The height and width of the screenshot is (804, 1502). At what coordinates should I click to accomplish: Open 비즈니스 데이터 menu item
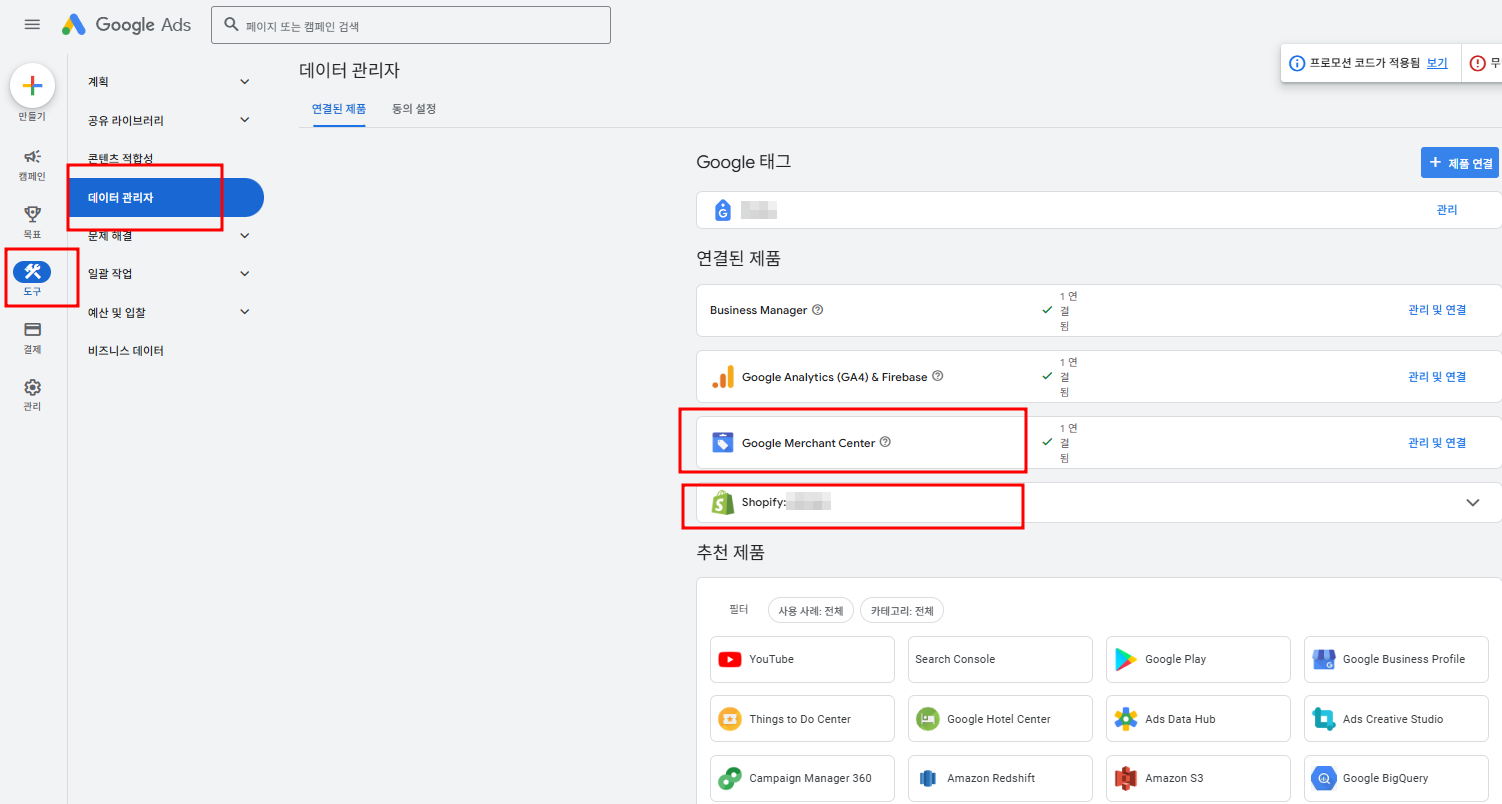[126, 351]
